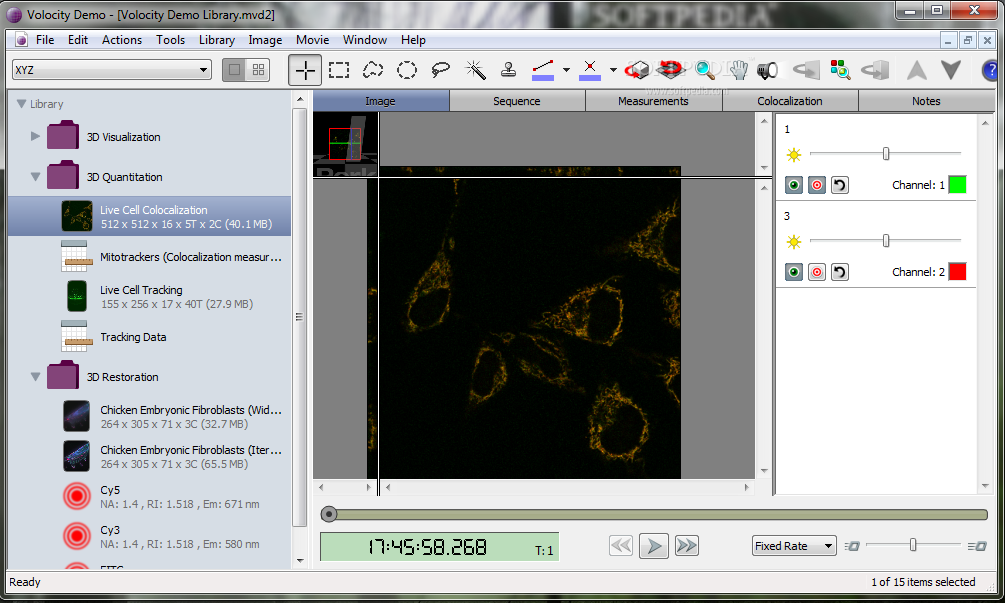Screen dimensions: 1005x603
Task: Step forward to next timepoint
Action: [686, 546]
